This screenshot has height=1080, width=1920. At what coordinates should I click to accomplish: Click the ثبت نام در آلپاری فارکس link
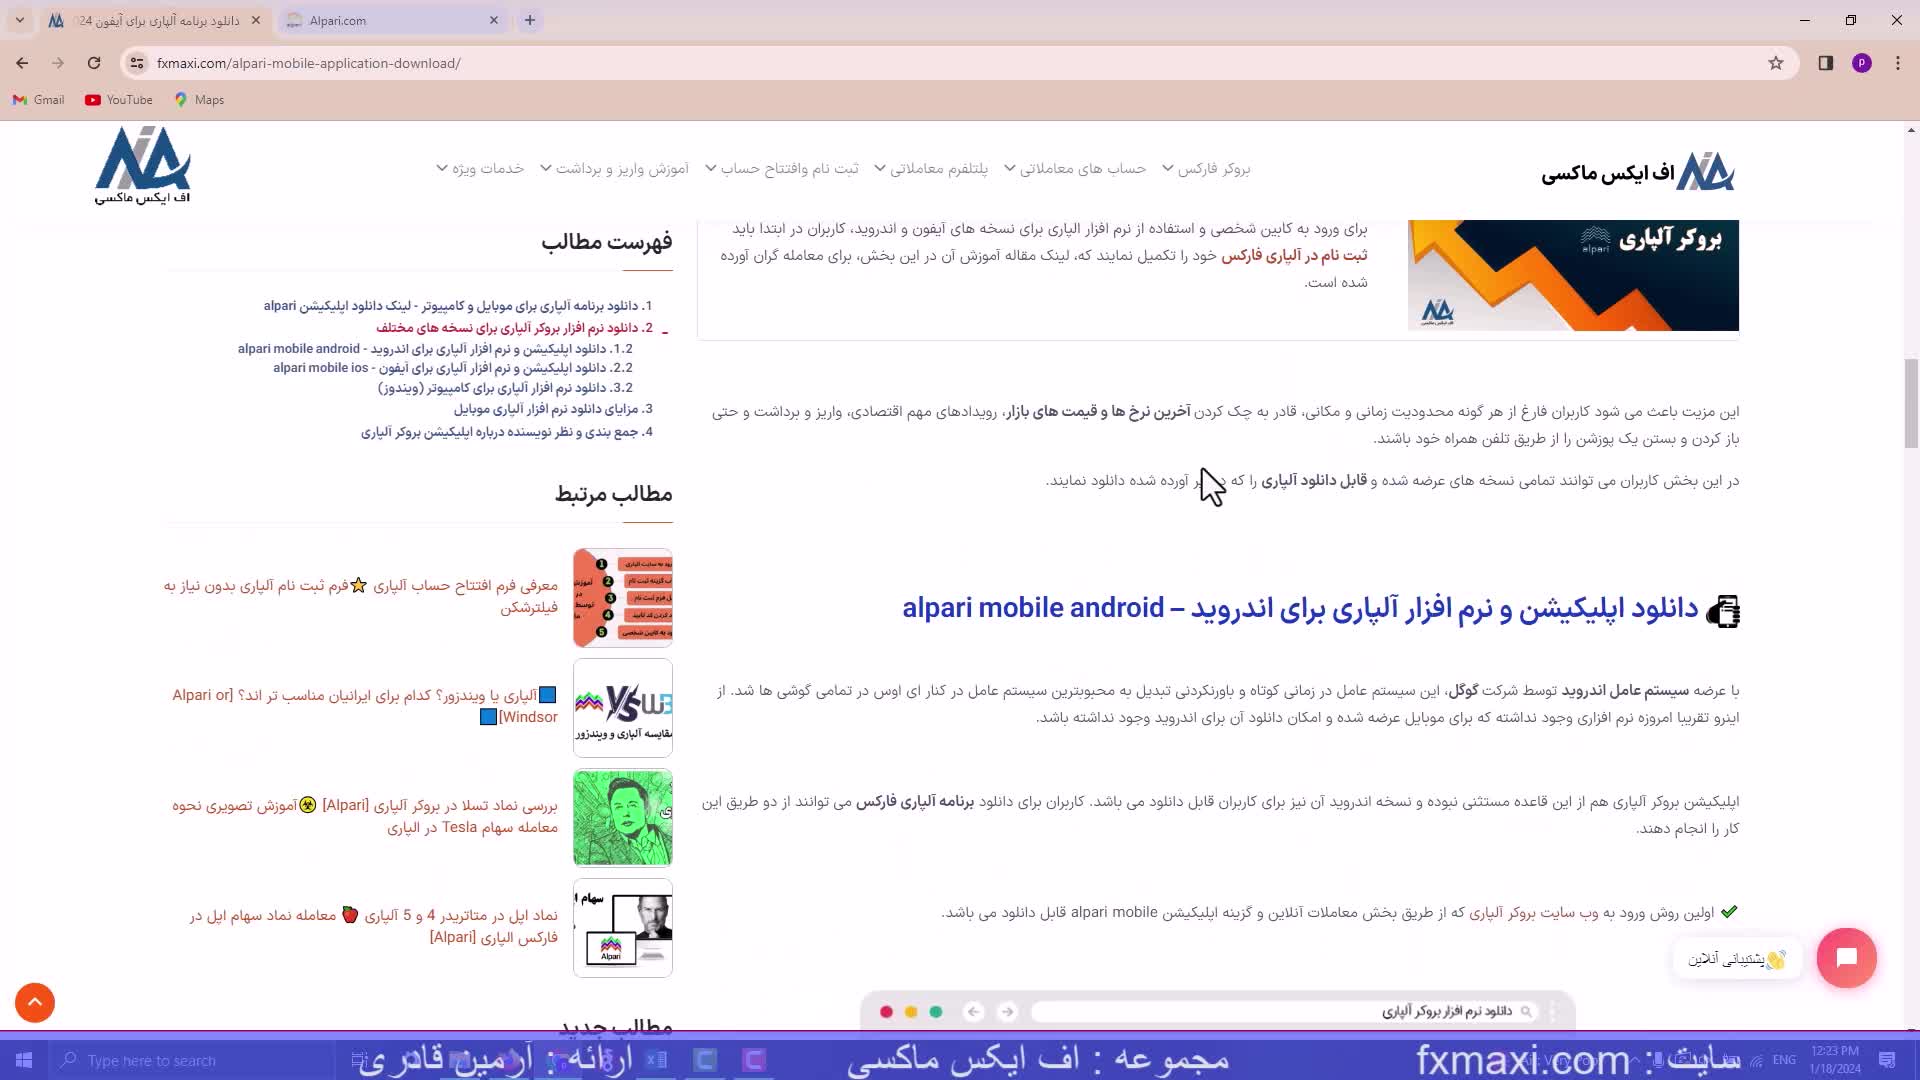tap(1293, 256)
